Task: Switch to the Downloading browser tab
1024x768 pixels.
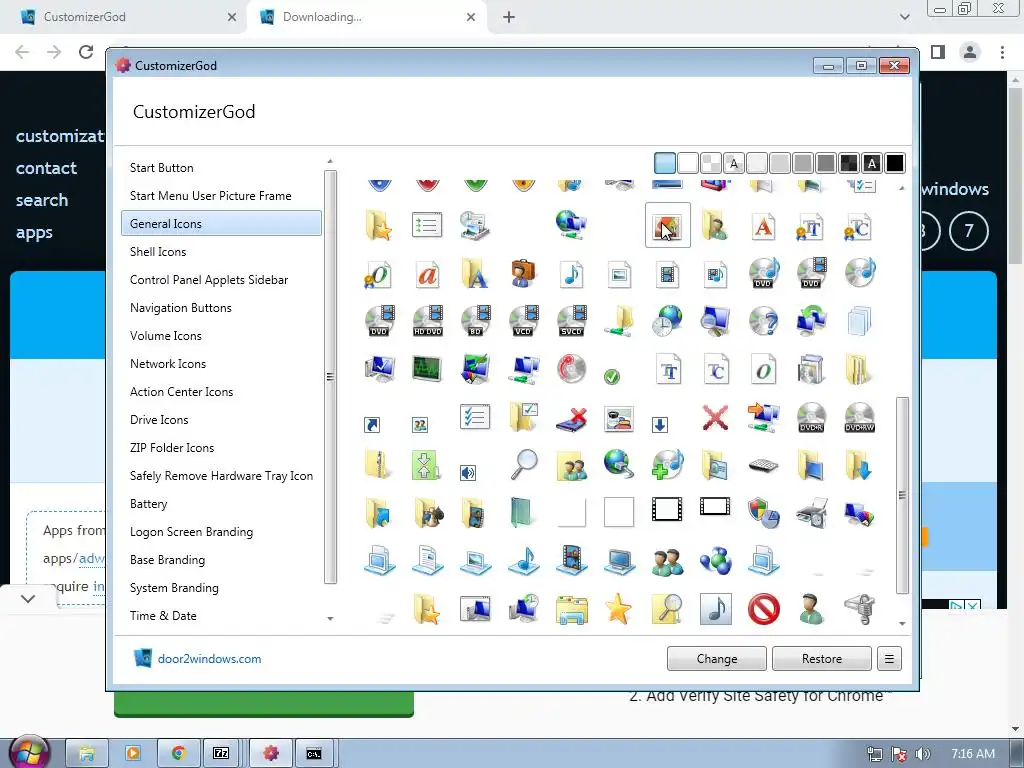Action: tap(367, 17)
